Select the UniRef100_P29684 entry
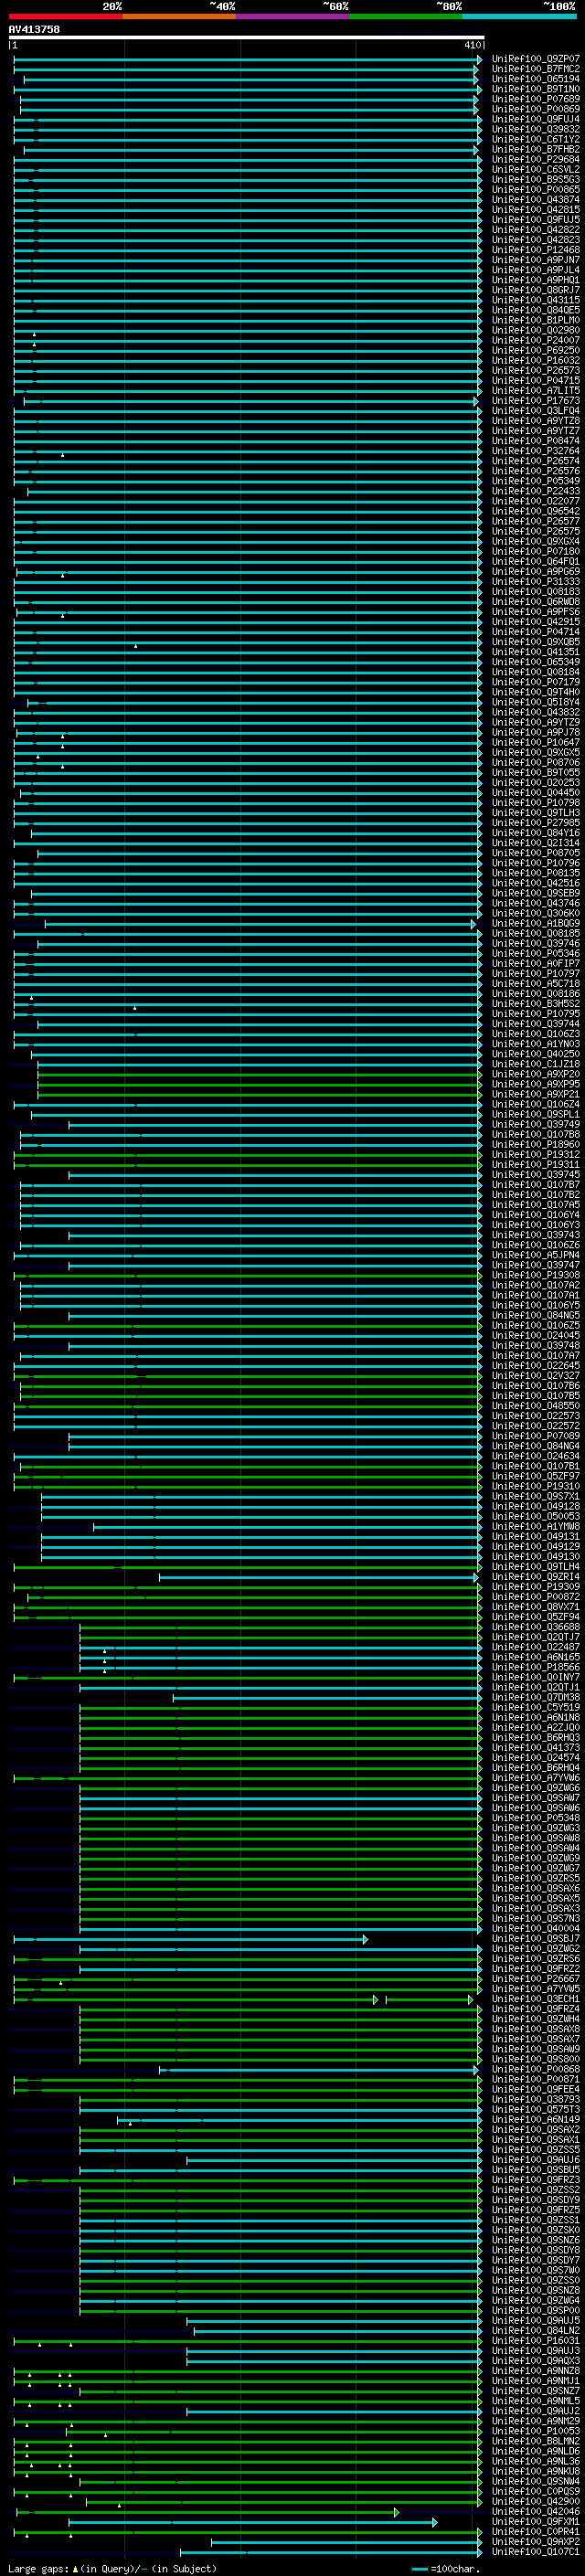Viewport: 585px width, 2576px height. (535, 160)
